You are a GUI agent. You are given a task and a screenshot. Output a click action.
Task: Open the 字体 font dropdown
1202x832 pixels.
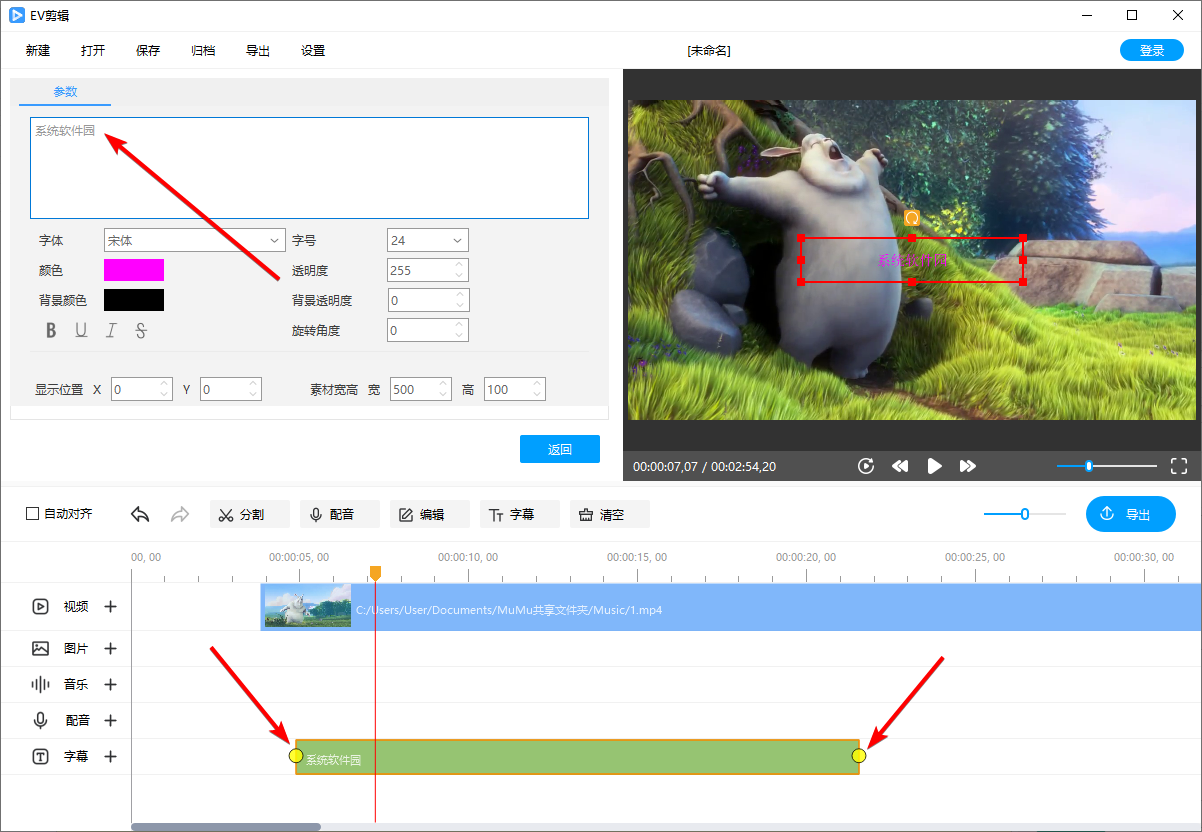click(x=195, y=240)
